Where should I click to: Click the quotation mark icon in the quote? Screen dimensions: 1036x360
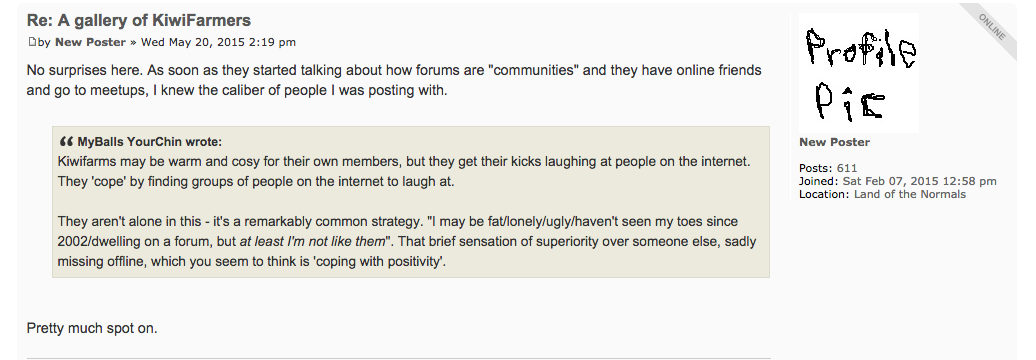point(65,141)
